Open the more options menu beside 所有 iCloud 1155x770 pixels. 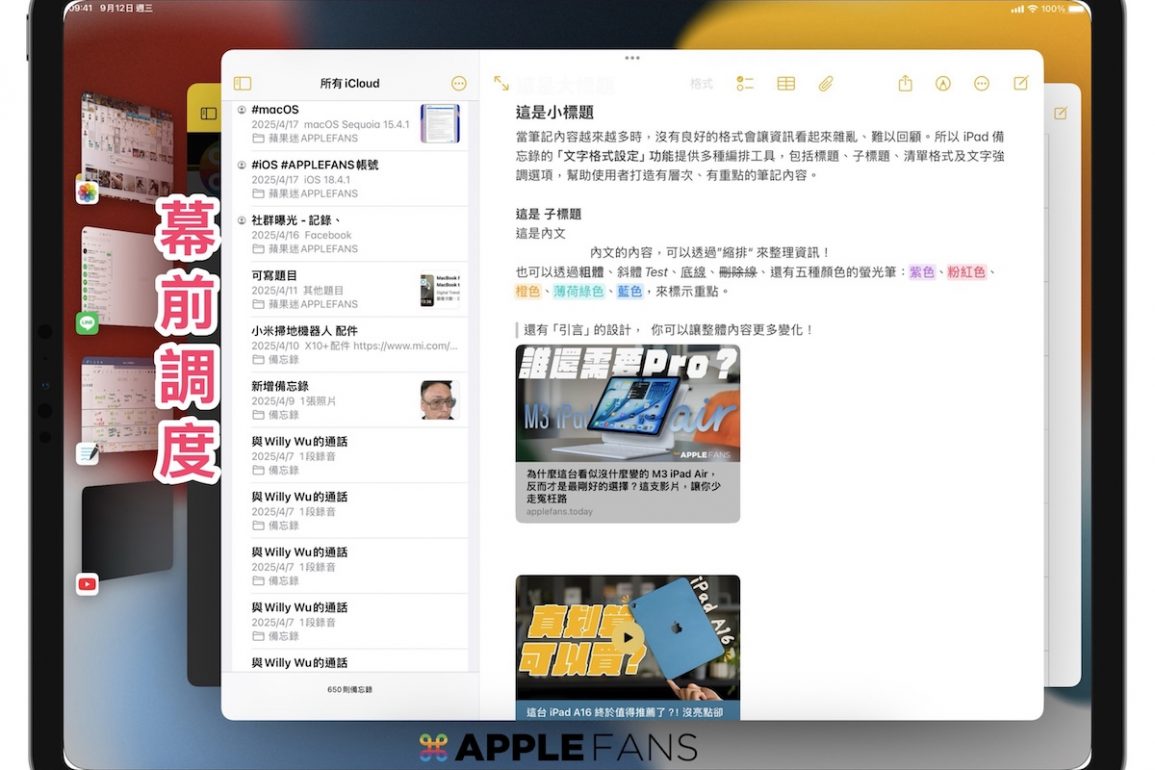click(459, 84)
